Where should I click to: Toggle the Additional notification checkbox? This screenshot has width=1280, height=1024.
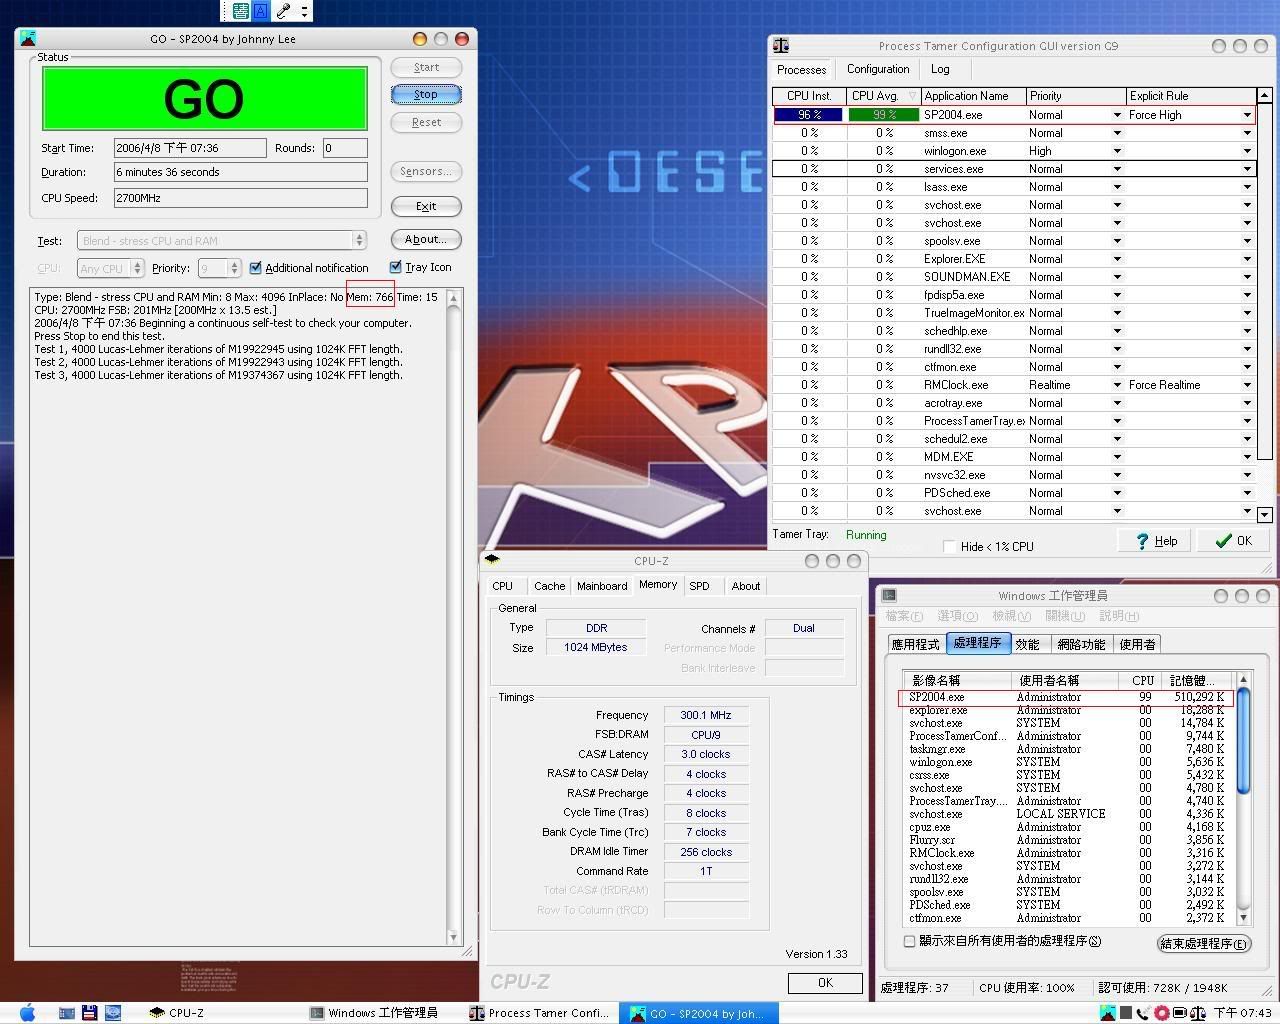tap(256, 268)
